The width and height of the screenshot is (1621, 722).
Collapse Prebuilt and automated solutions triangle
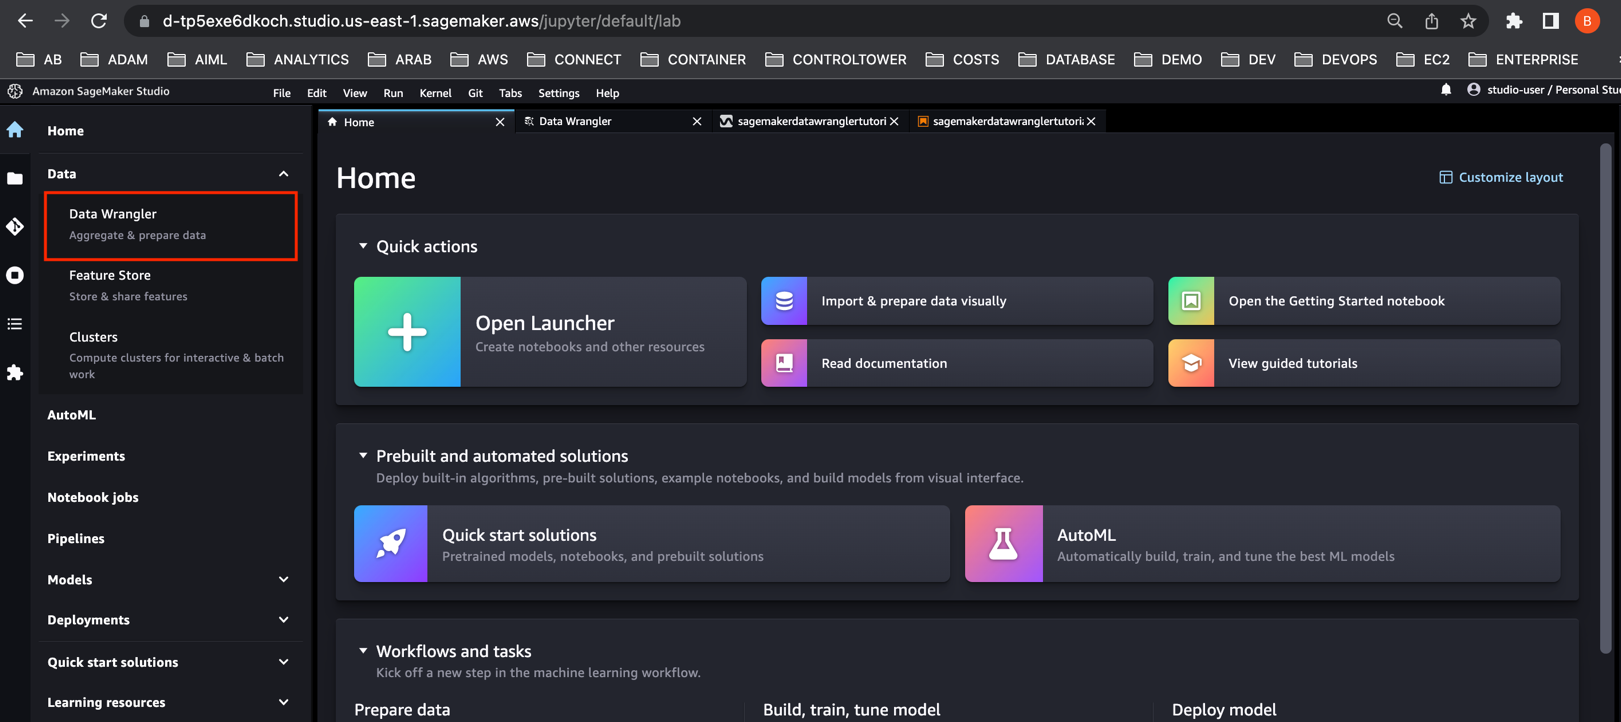click(x=363, y=456)
